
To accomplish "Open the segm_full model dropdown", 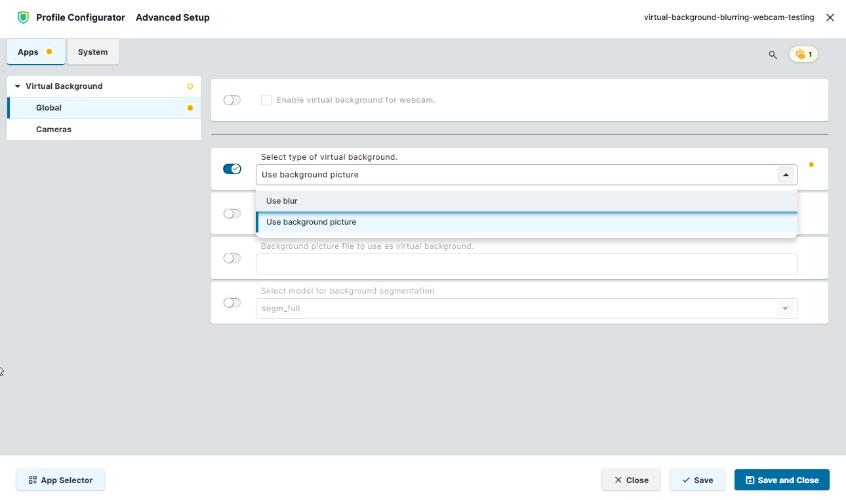I will coord(526,308).
